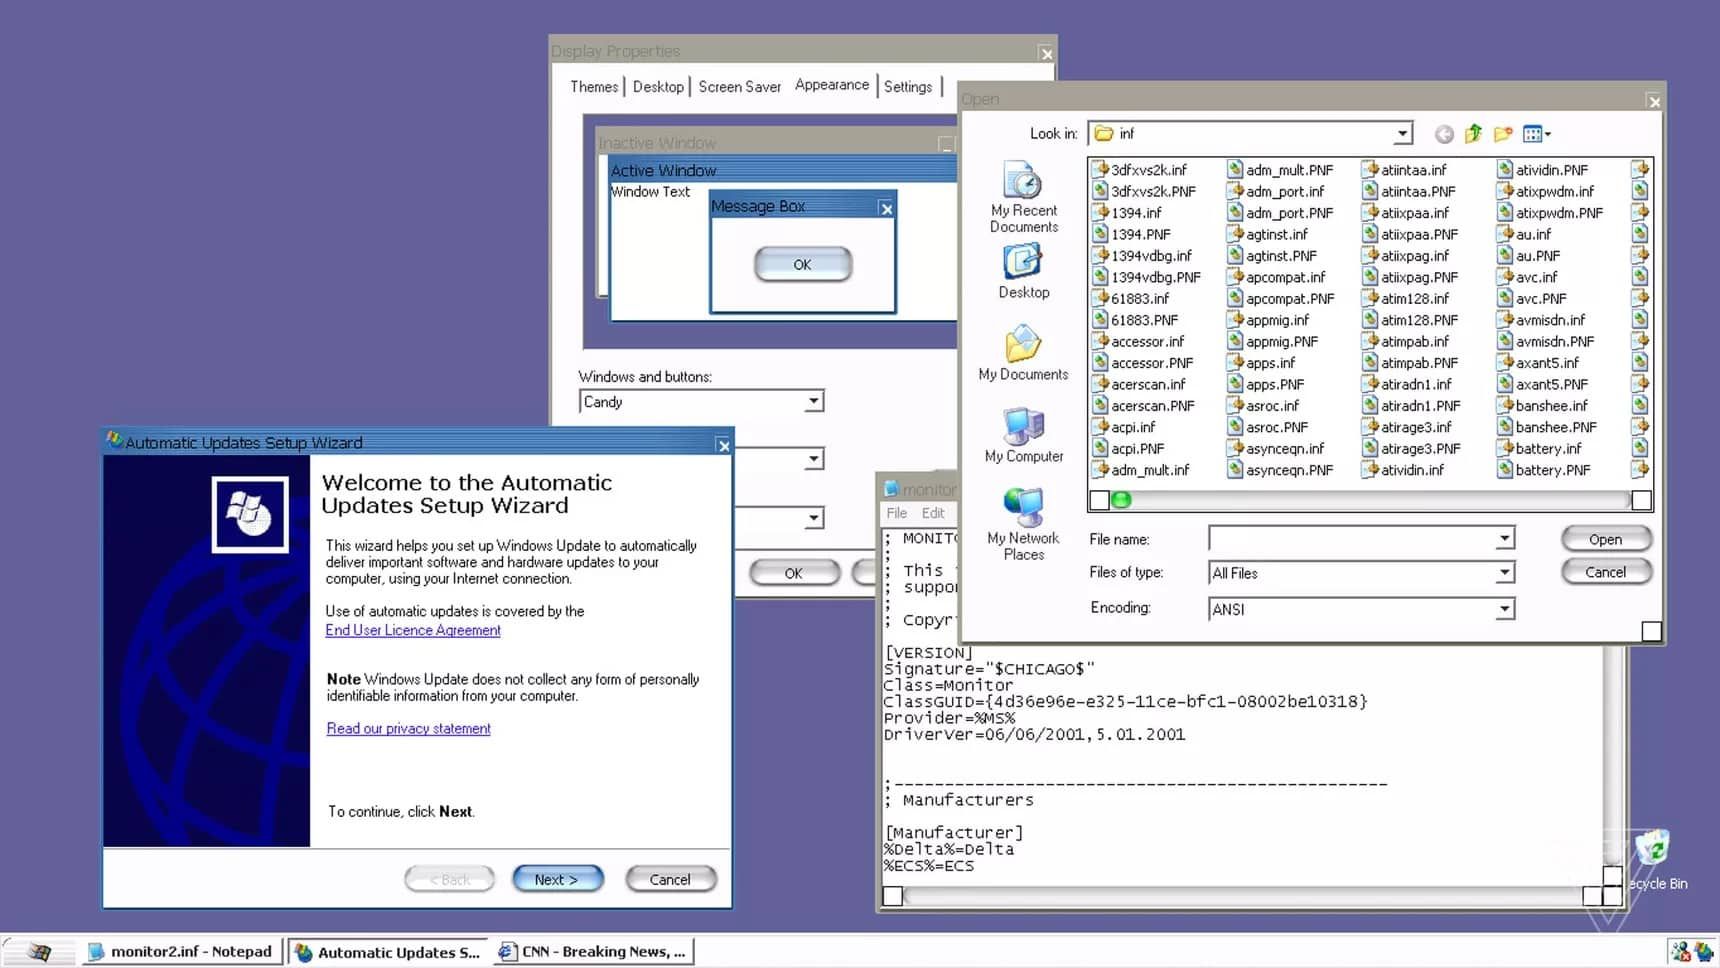Screen dimensions: 1720x968
Task: Click Next in the Automatic Updates wizard
Action: point(557,878)
